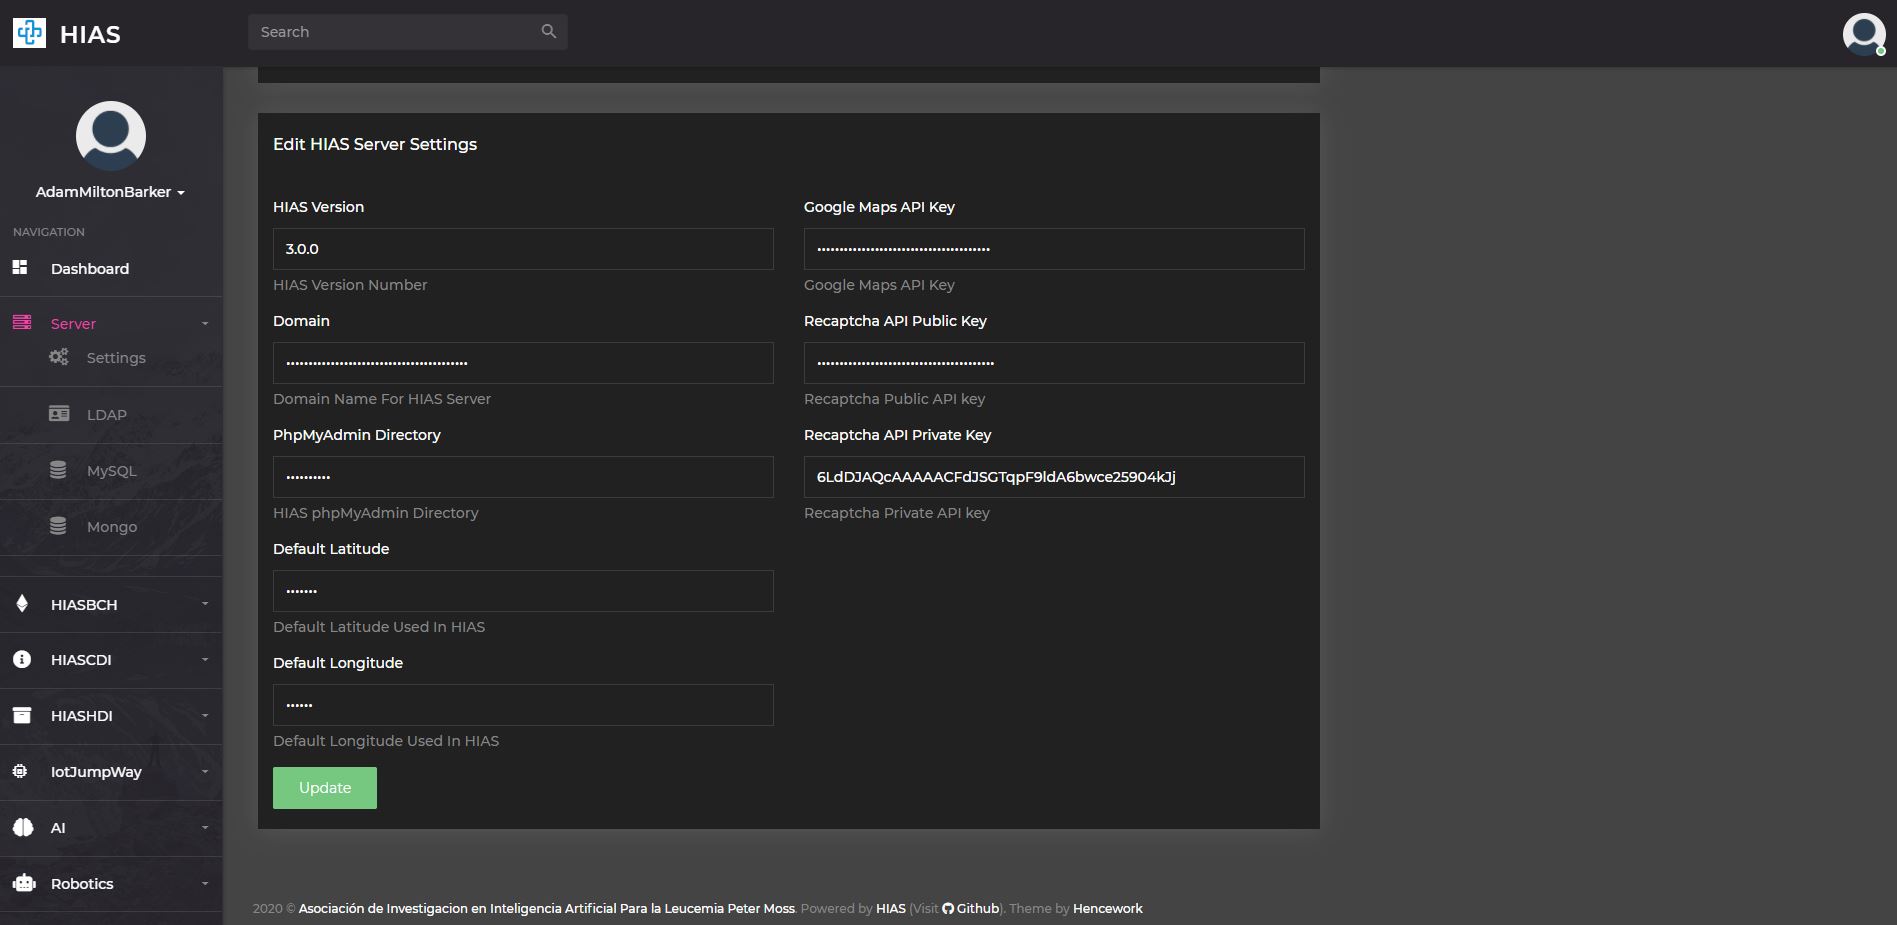Click the Recaptcha Private API key hint

pos(897,513)
